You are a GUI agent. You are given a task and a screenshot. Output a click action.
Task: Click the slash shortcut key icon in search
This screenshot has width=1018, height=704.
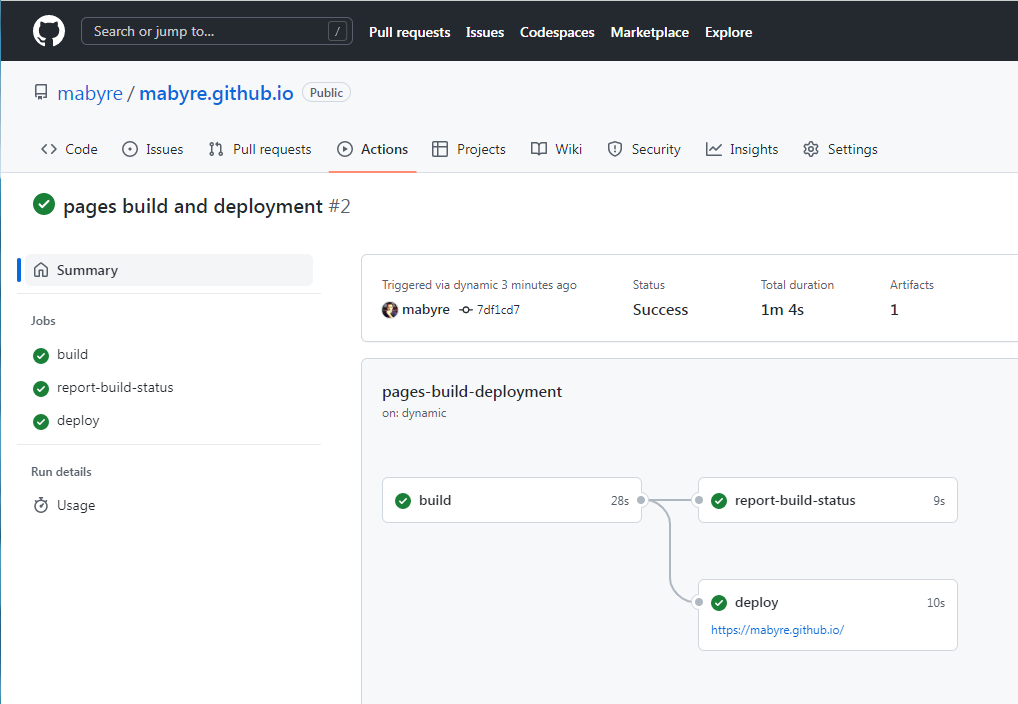click(x=337, y=31)
